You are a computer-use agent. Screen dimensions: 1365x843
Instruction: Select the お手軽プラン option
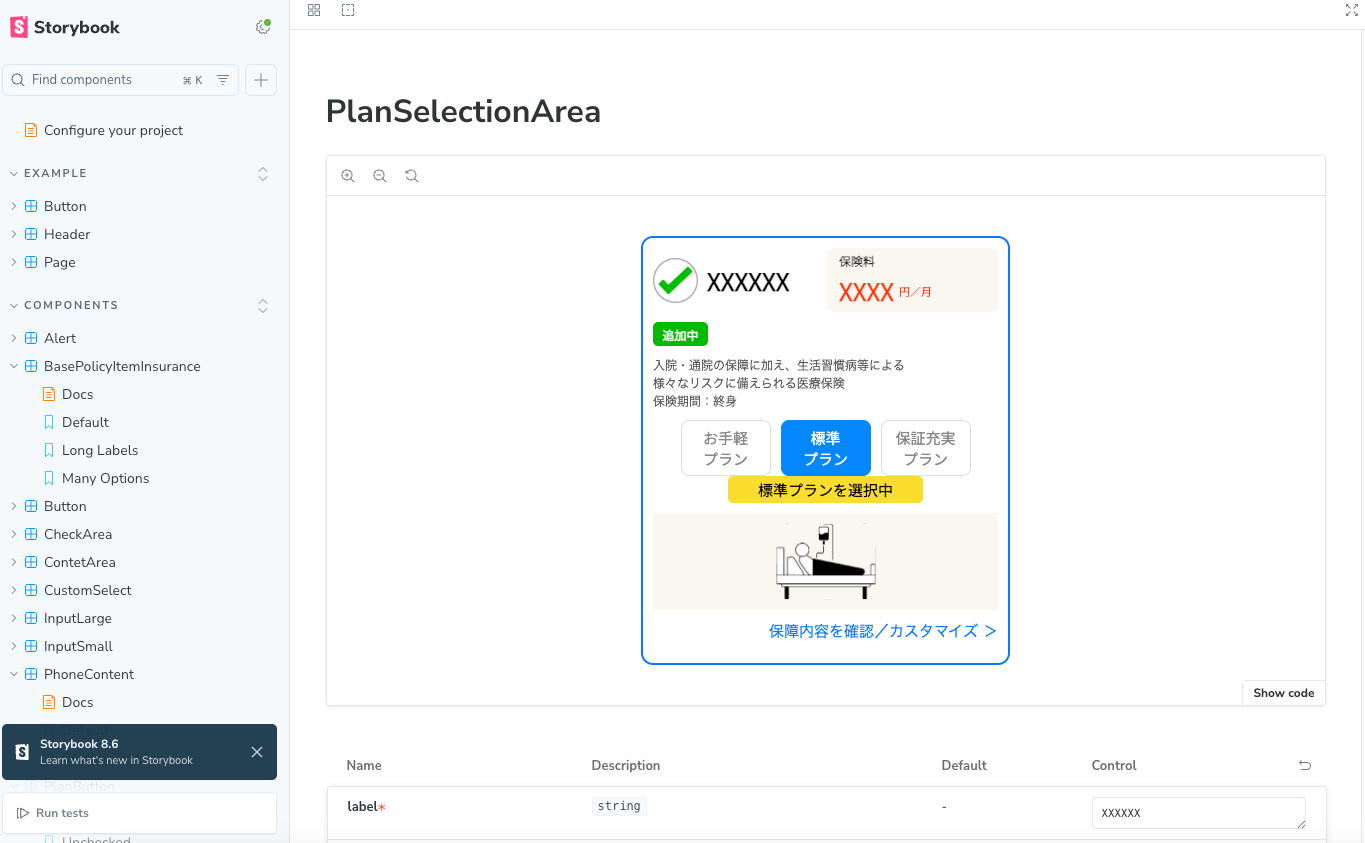(x=725, y=447)
